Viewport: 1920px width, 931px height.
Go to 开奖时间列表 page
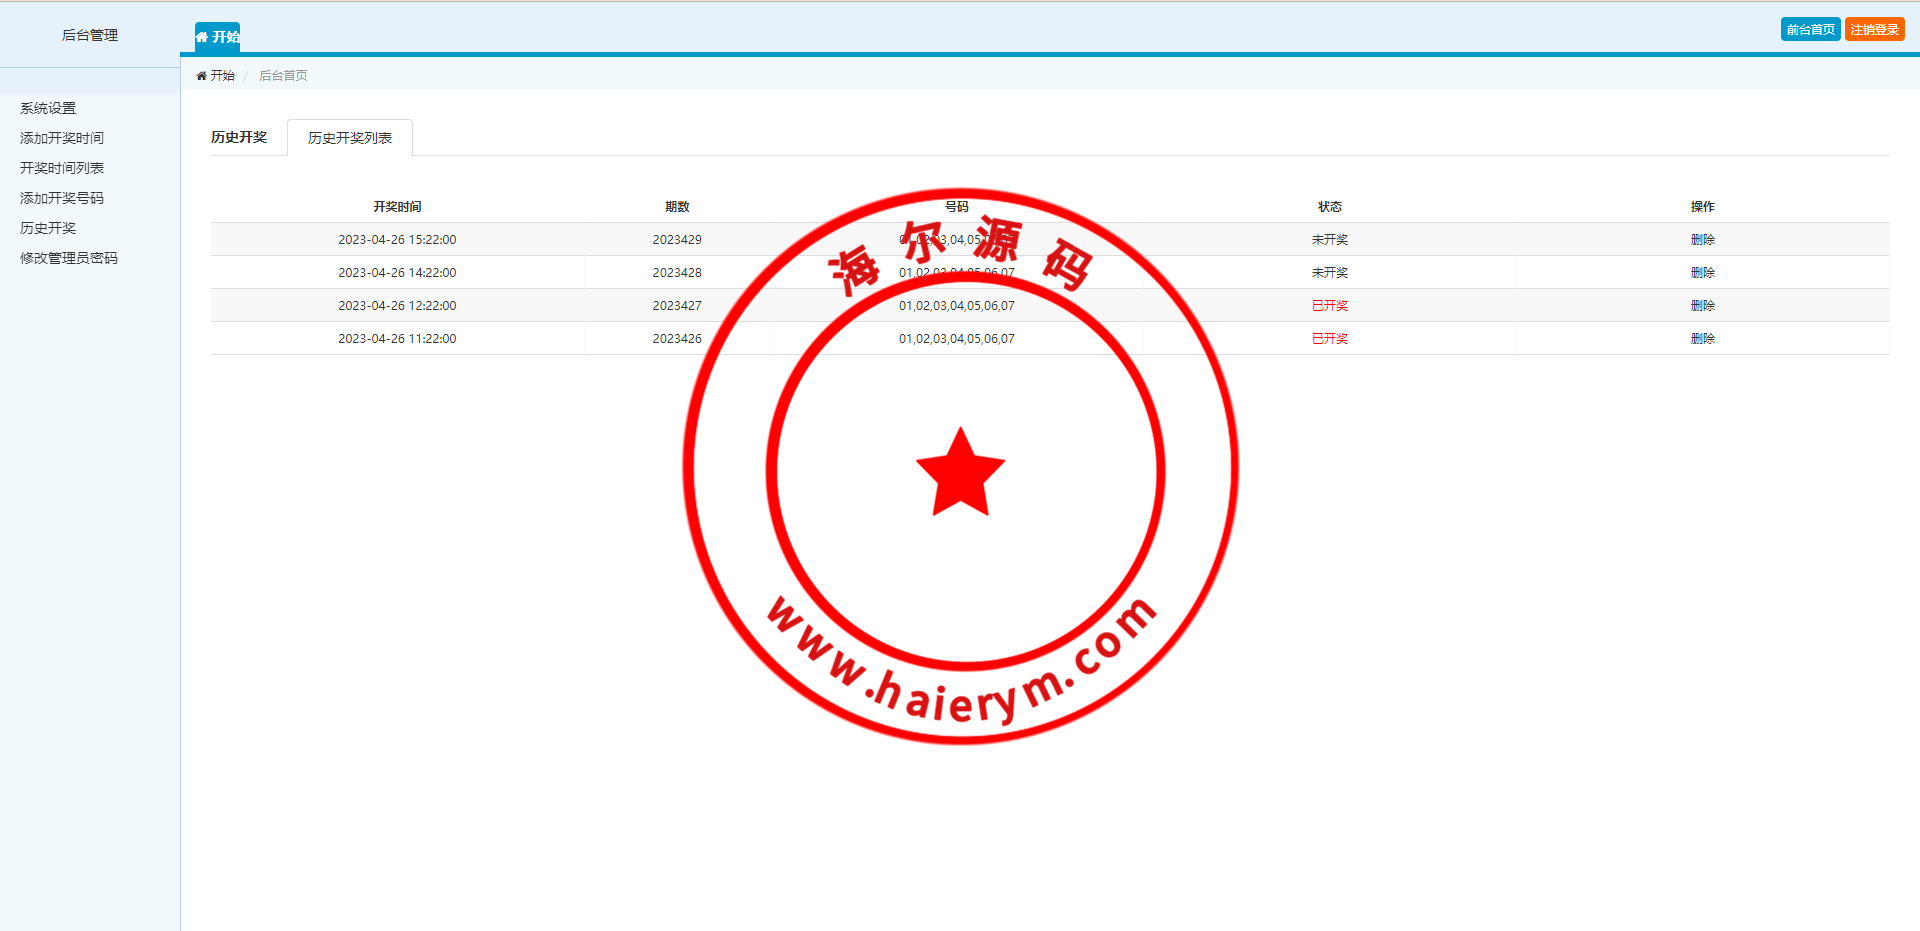pyautogui.click(x=62, y=168)
